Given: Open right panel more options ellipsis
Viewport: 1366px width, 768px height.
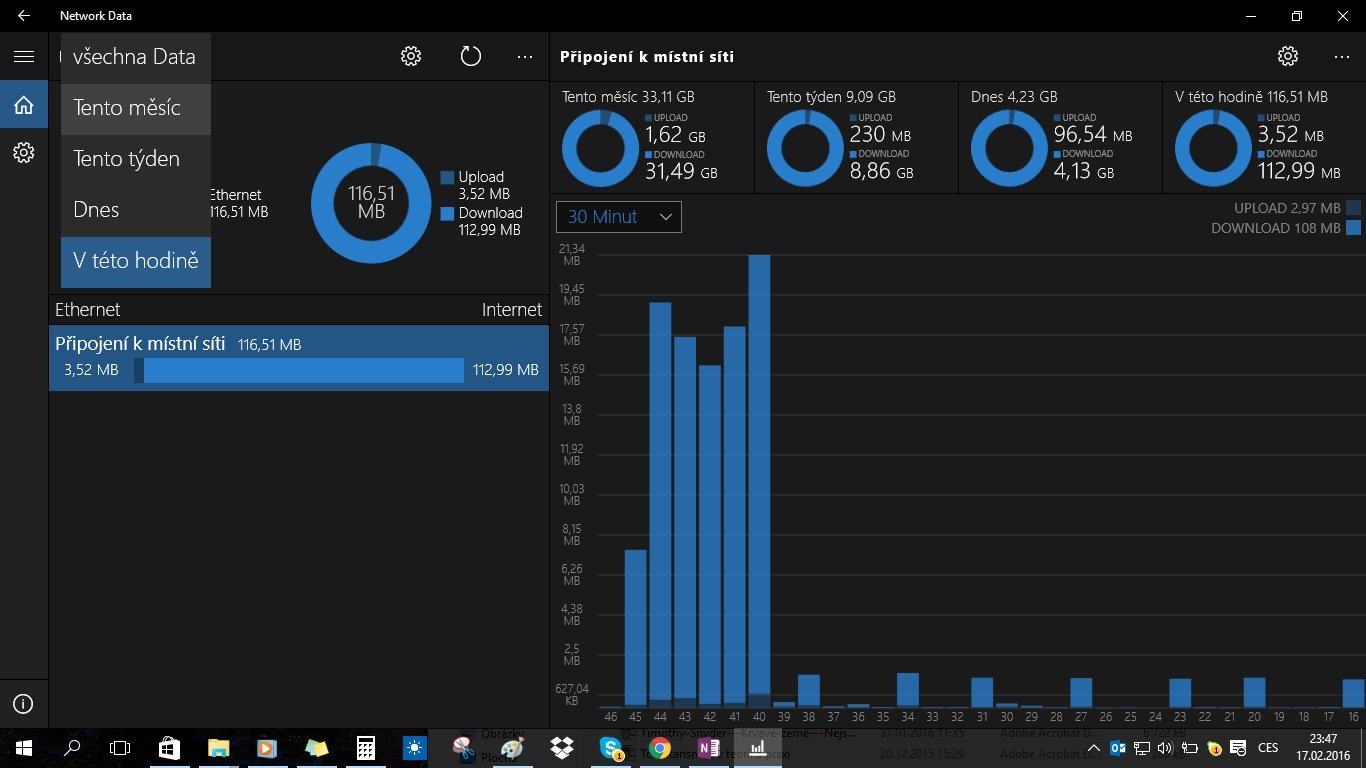Looking at the screenshot, I should (1342, 57).
